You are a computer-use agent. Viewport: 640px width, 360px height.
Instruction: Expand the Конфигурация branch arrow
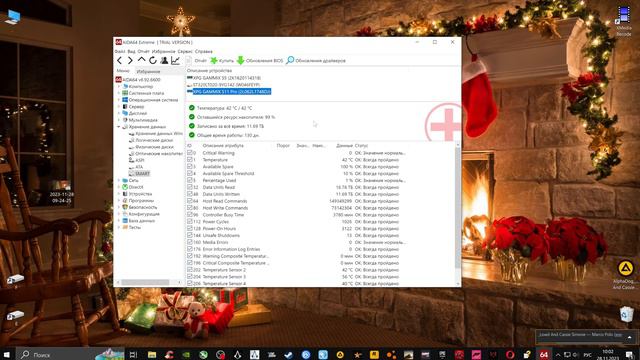119,214
